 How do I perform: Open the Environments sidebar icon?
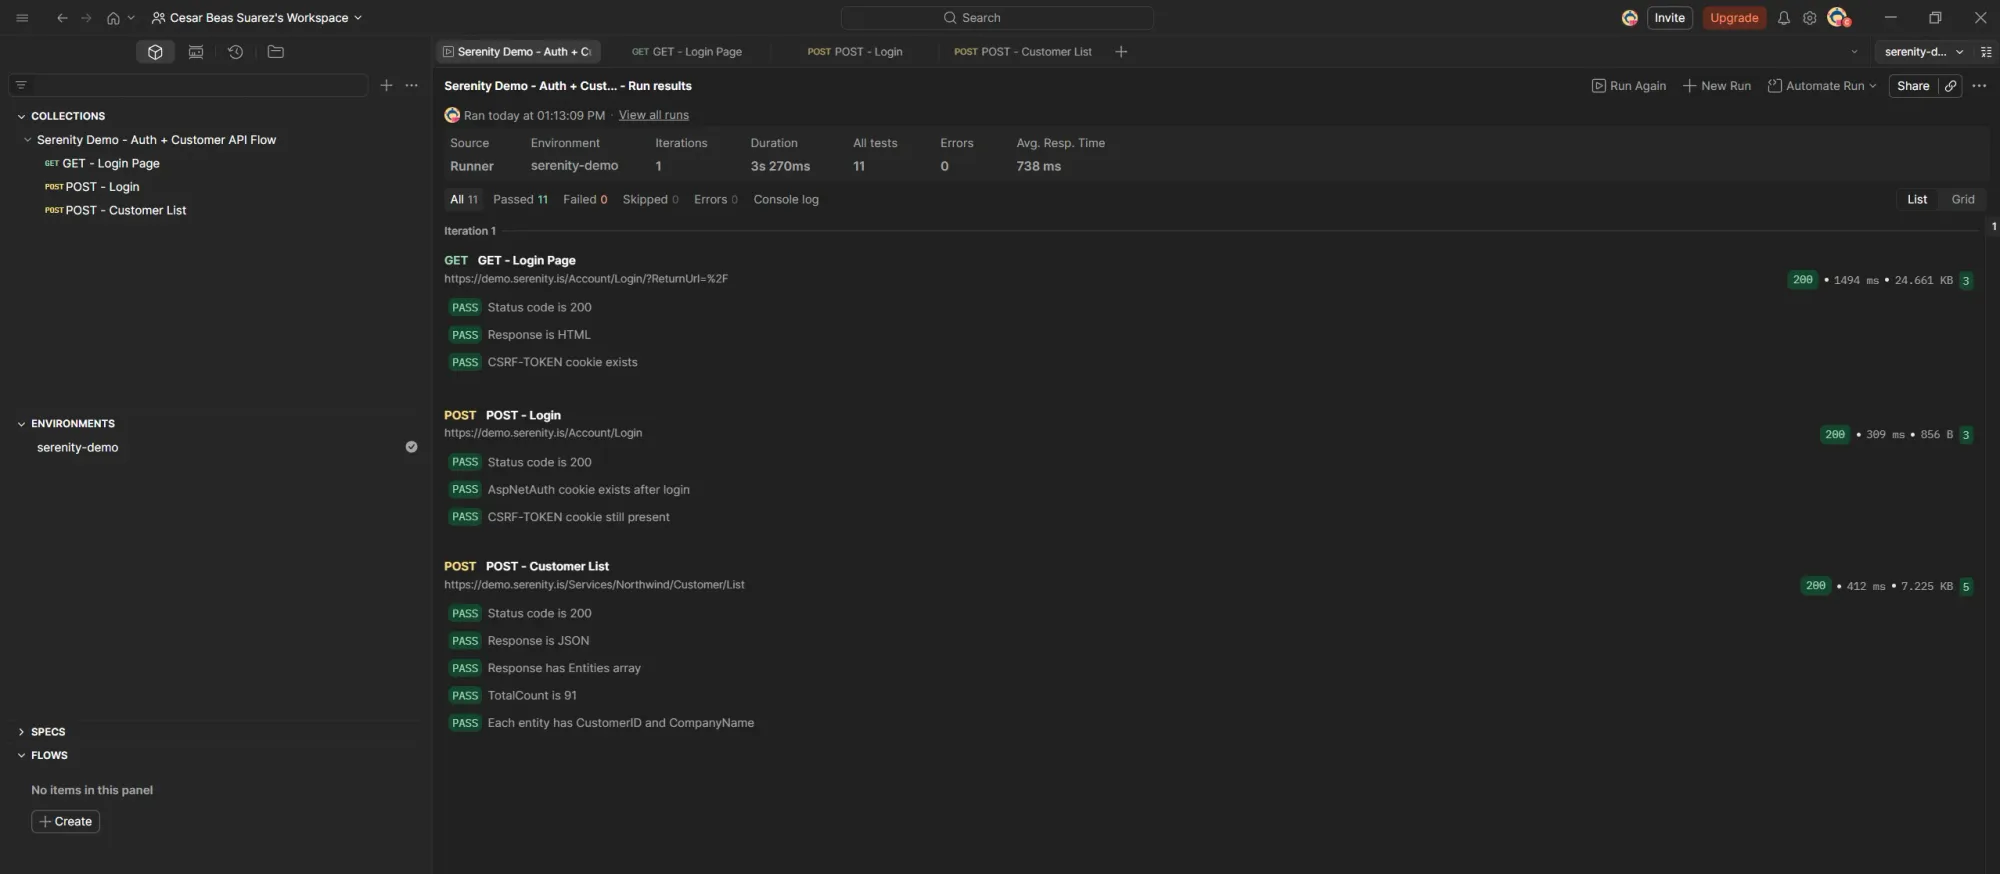pyautogui.click(x=196, y=52)
